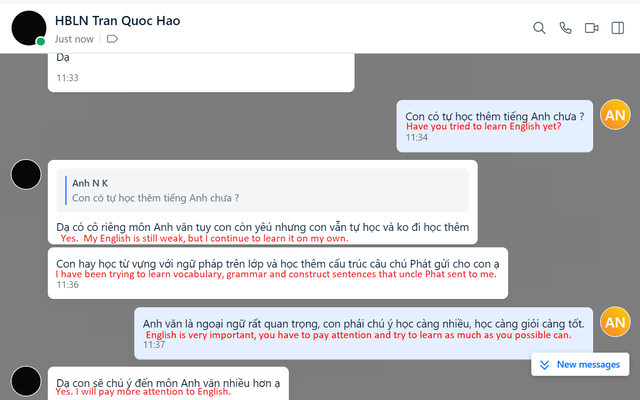Click the 11:37 timestamp
Image resolution: width=640 pixels, height=400 pixels.
point(154,344)
